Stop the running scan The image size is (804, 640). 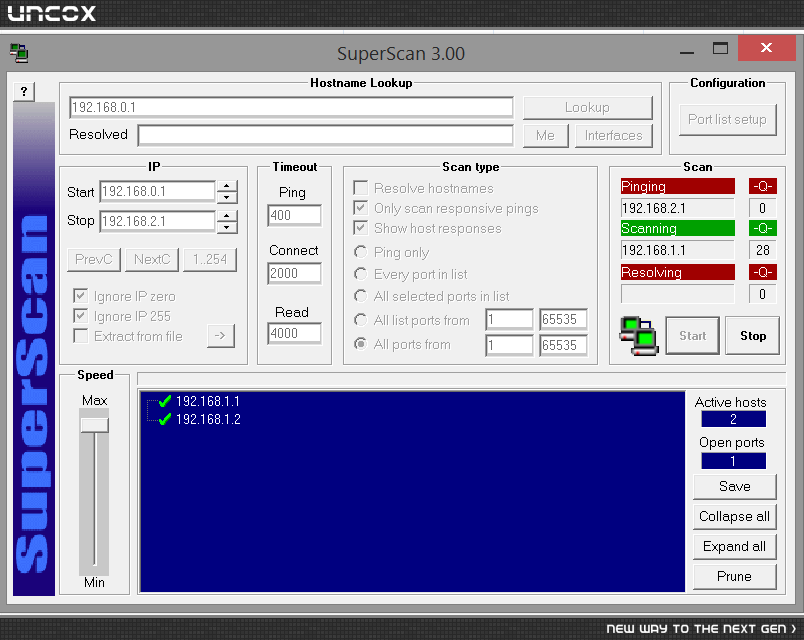click(753, 336)
